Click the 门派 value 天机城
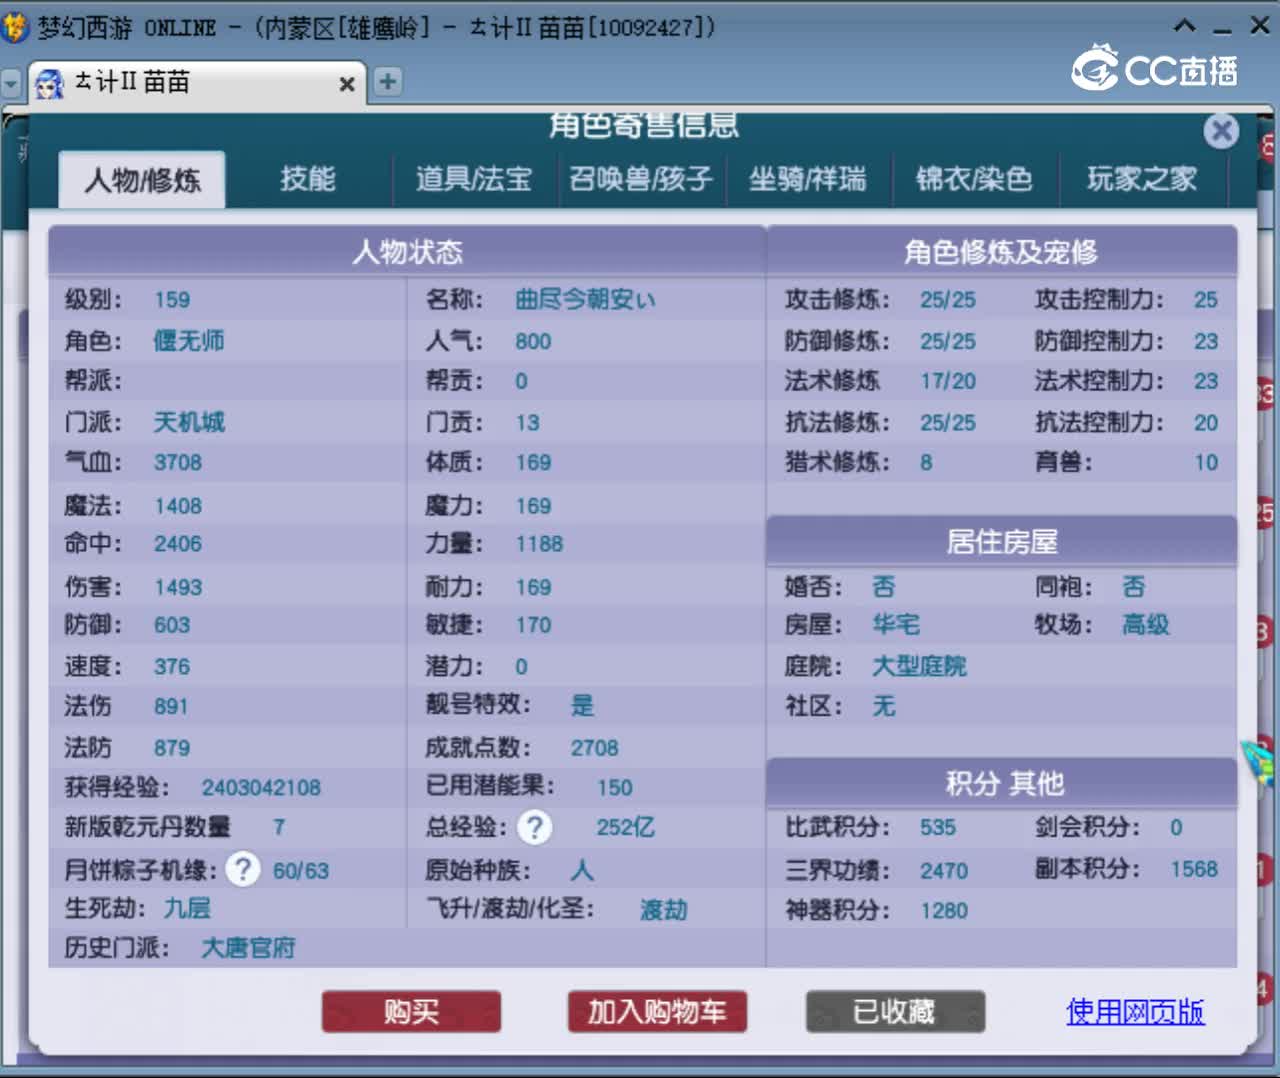 coord(188,422)
